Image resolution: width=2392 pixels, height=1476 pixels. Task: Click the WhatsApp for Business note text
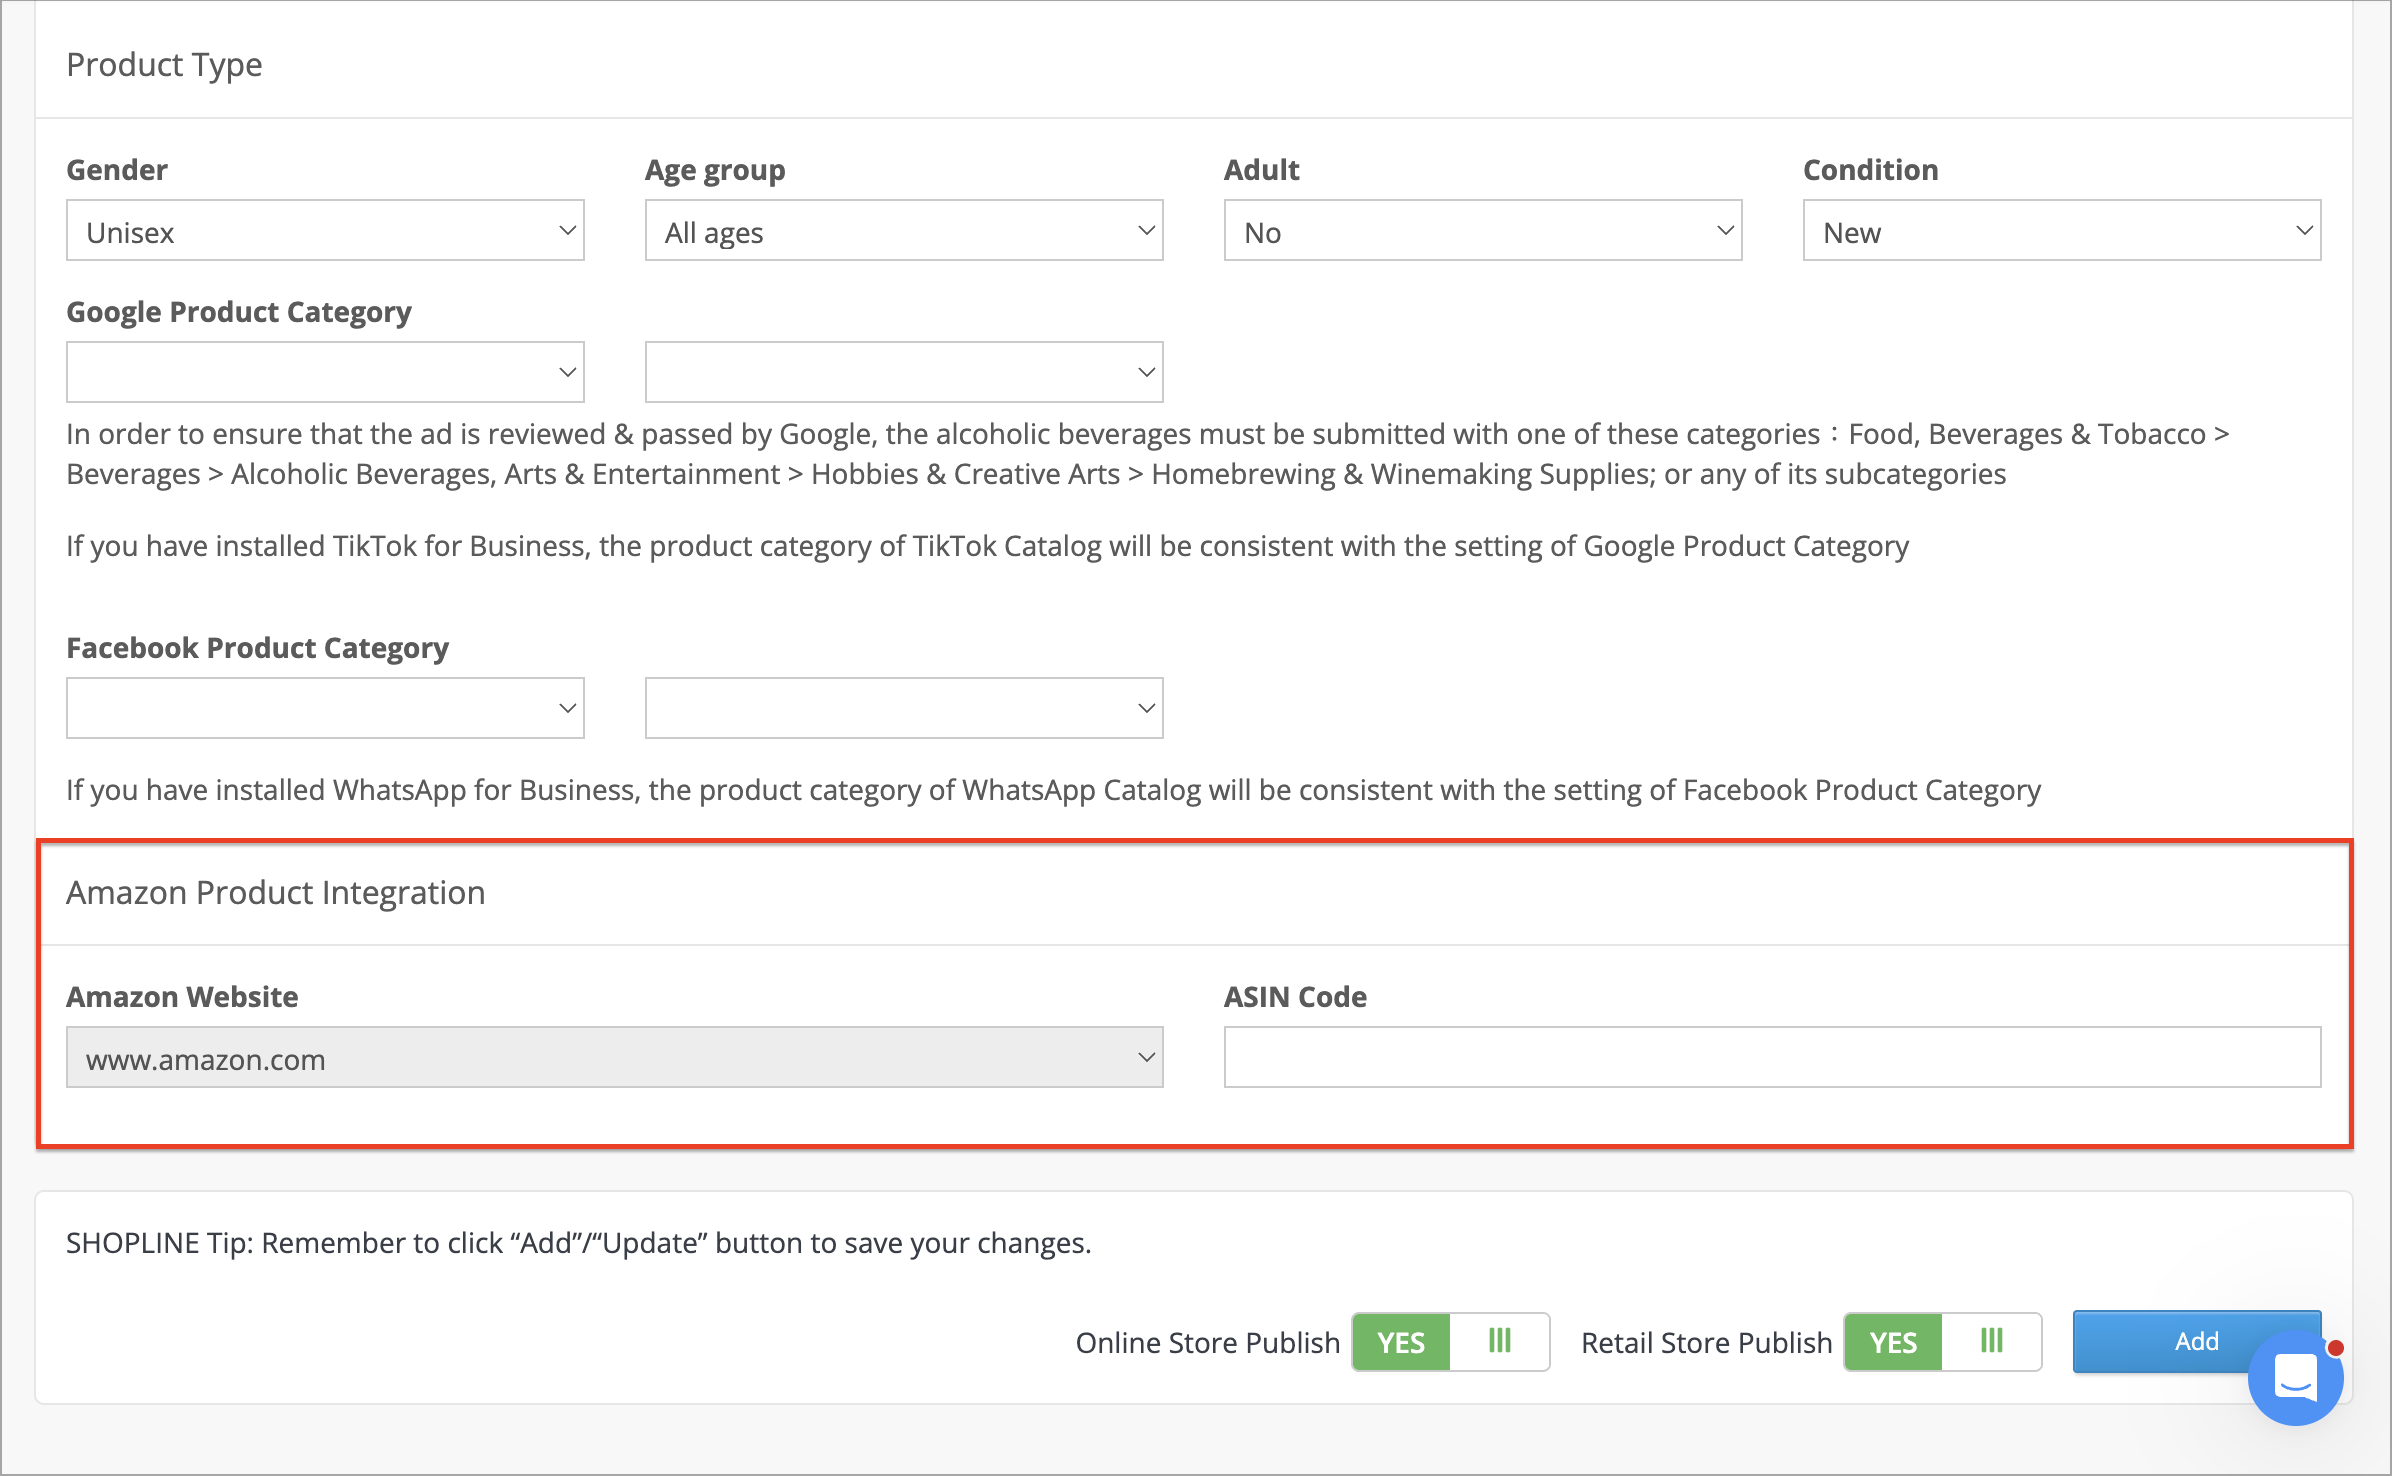(1054, 790)
